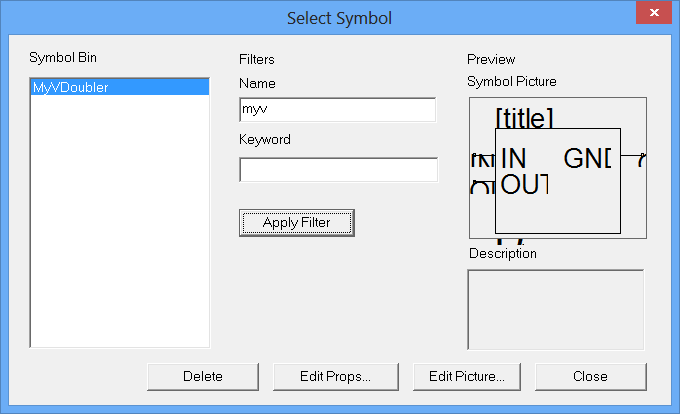Viewport: 680px width, 414px height.
Task: Click the Keyword field label
Action: [265, 139]
